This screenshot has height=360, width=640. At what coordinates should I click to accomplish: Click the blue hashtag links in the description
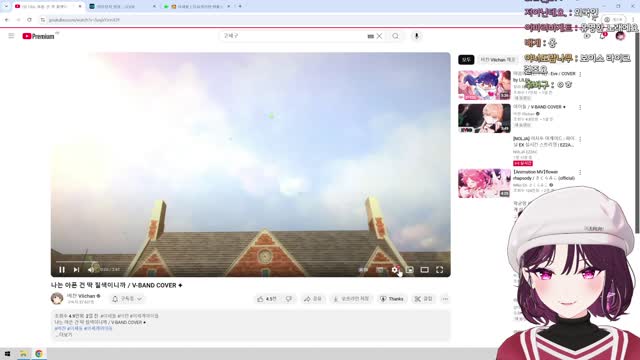tap(83, 328)
